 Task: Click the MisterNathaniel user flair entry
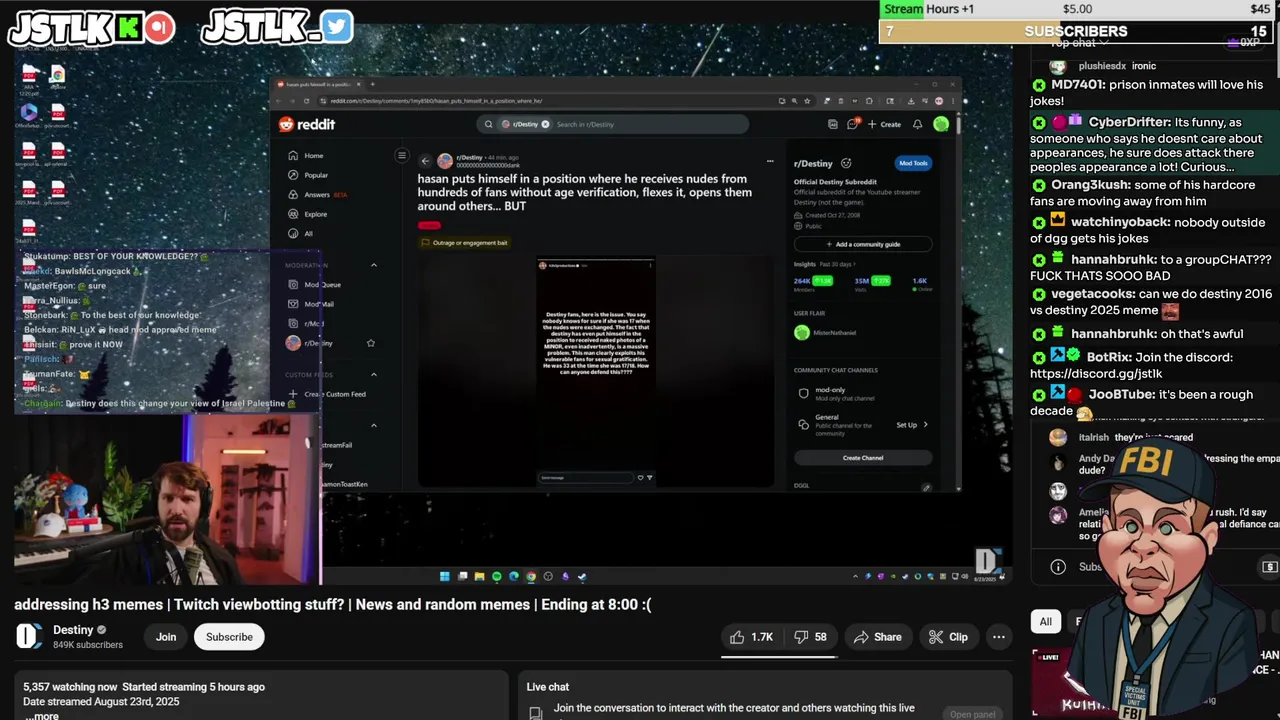pos(826,333)
